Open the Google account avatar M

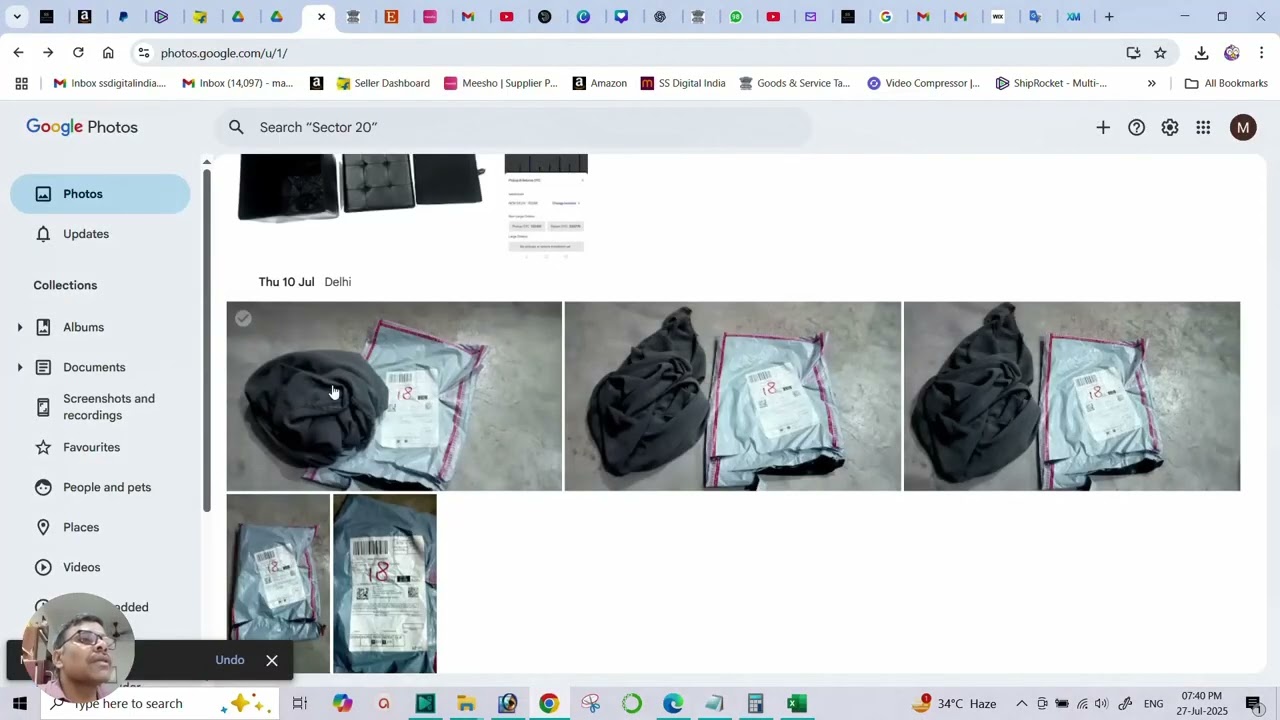tap(1243, 127)
